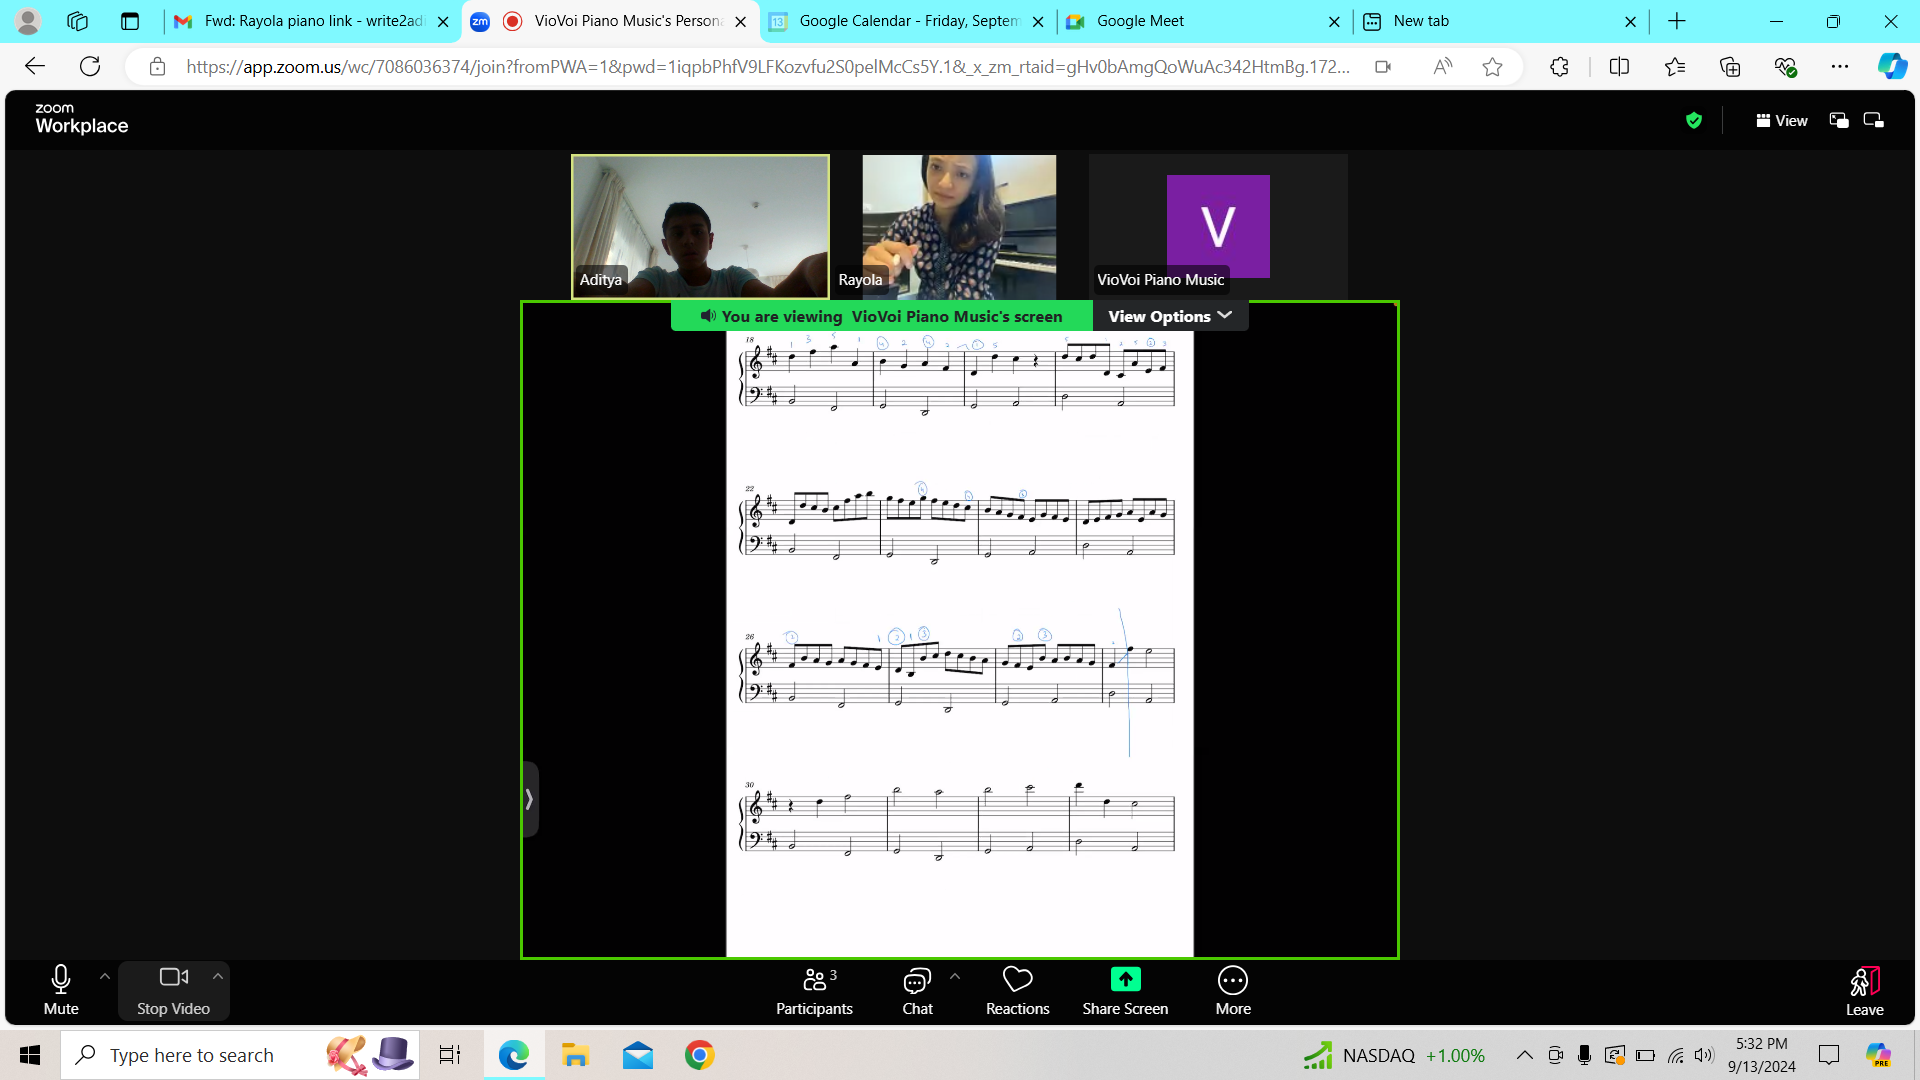Screen dimensions: 1920x1080
Task: Open Mail app from taskbar
Action: pos(637,1055)
